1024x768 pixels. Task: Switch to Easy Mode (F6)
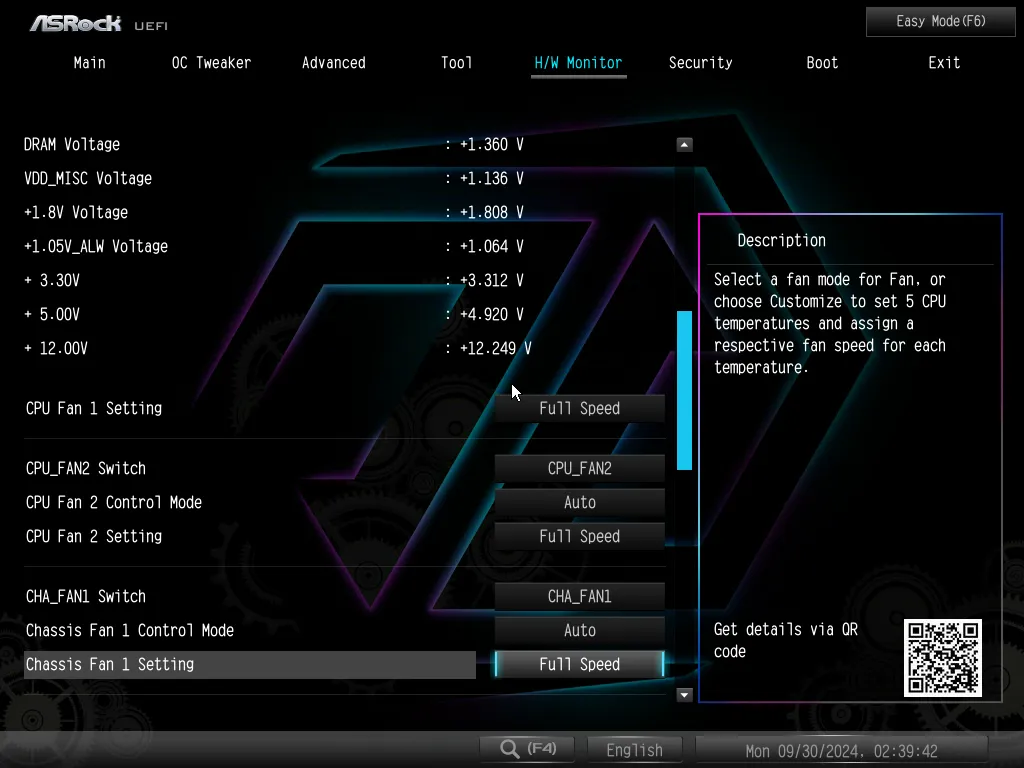(940, 22)
